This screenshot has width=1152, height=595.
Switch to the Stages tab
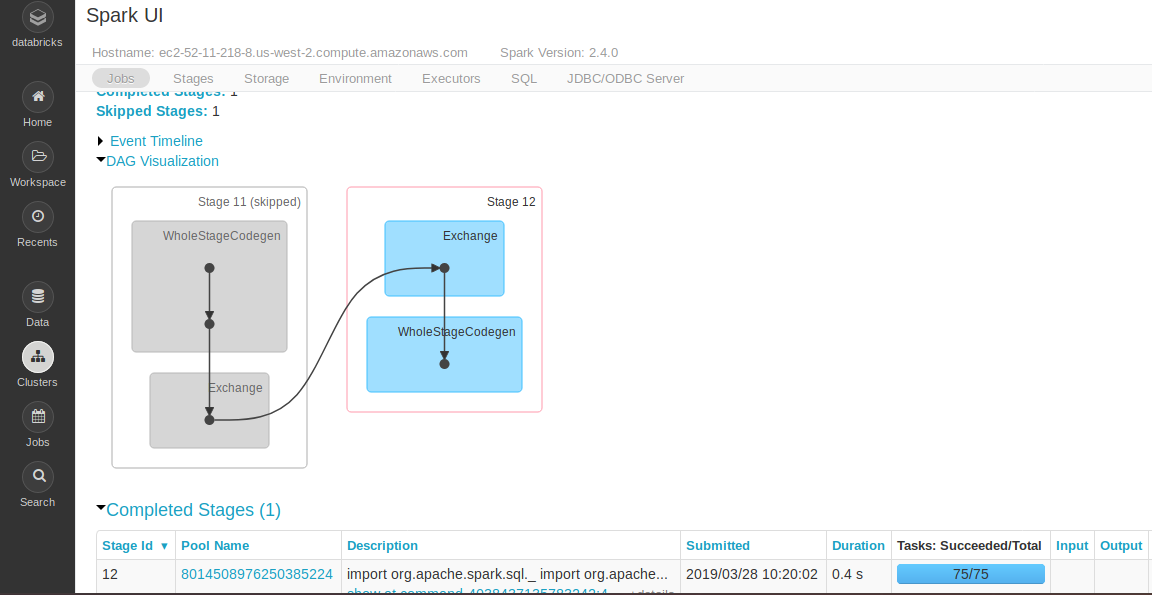click(x=193, y=78)
